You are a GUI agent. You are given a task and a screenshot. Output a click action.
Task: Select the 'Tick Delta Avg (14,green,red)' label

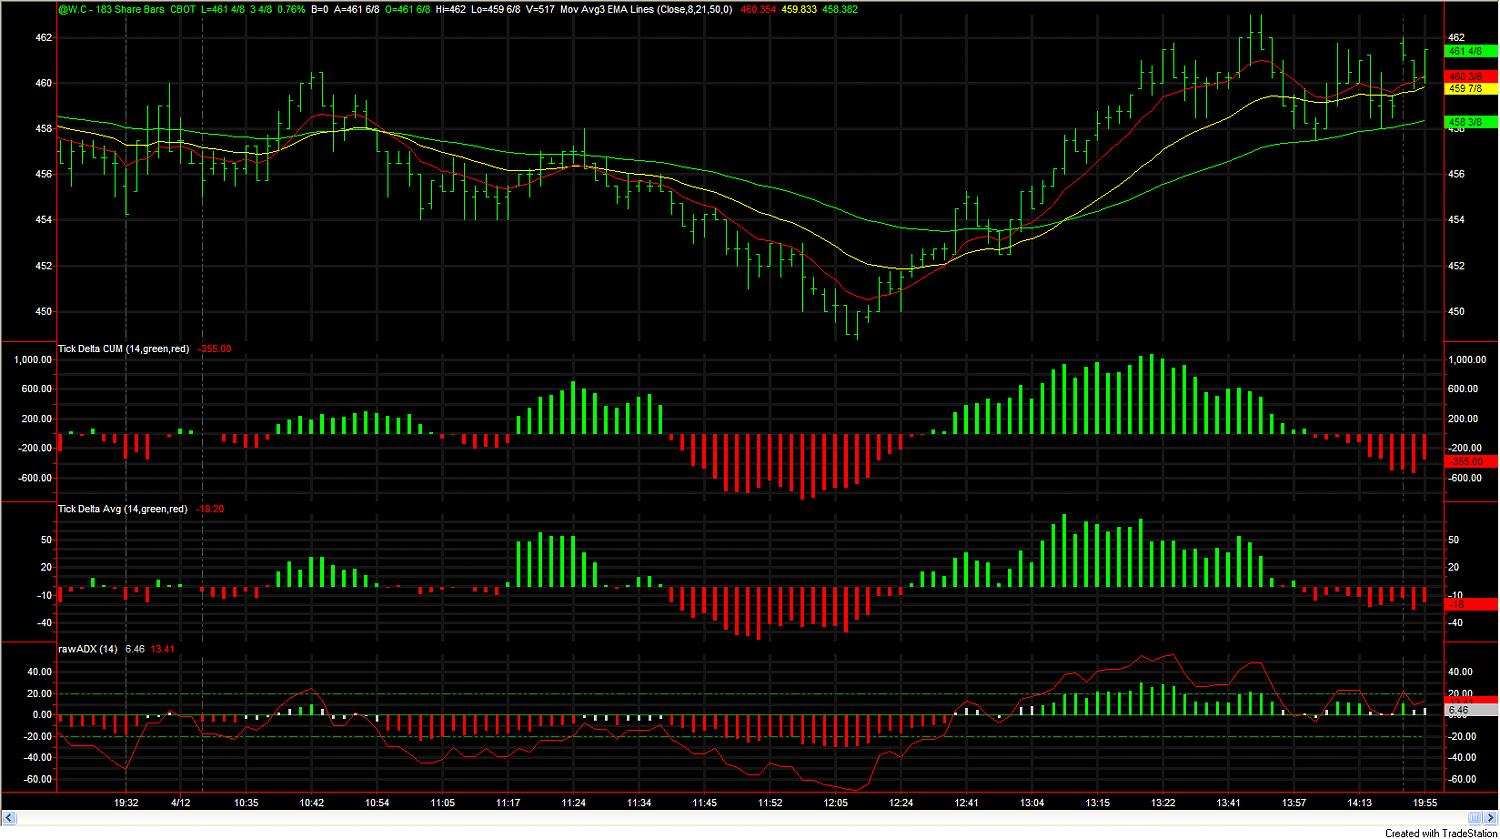point(123,509)
